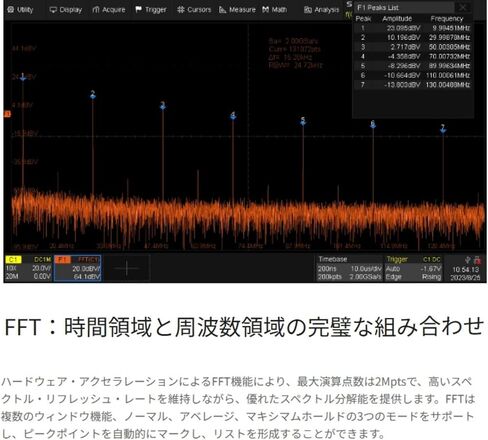Open the F1 FFT math descriptor box
The height and width of the screenshot is (440, 488).
coord(78,268)
